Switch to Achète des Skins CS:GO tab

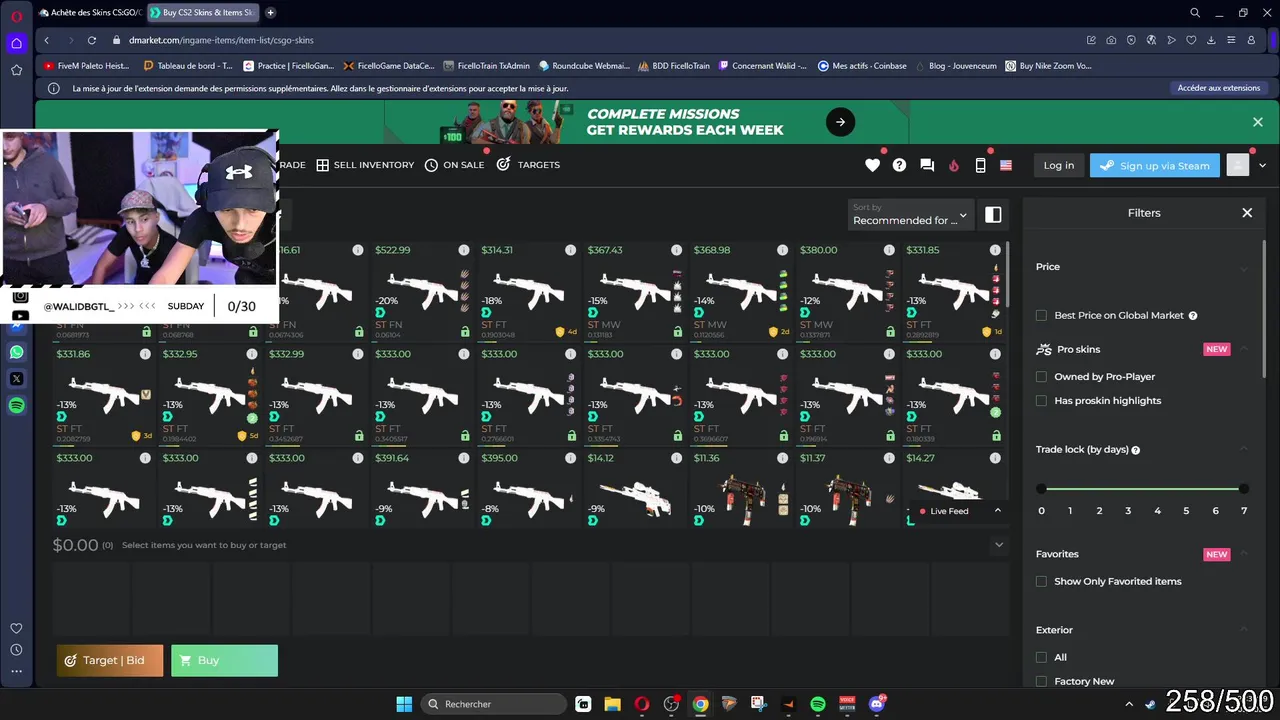tap(90, 13)
